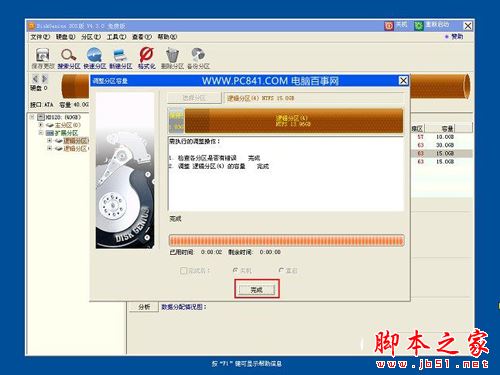Open the 帮助 menu in menu bar
The height and width of the screenshot is (375, 500).
click(x=167, y=37)
